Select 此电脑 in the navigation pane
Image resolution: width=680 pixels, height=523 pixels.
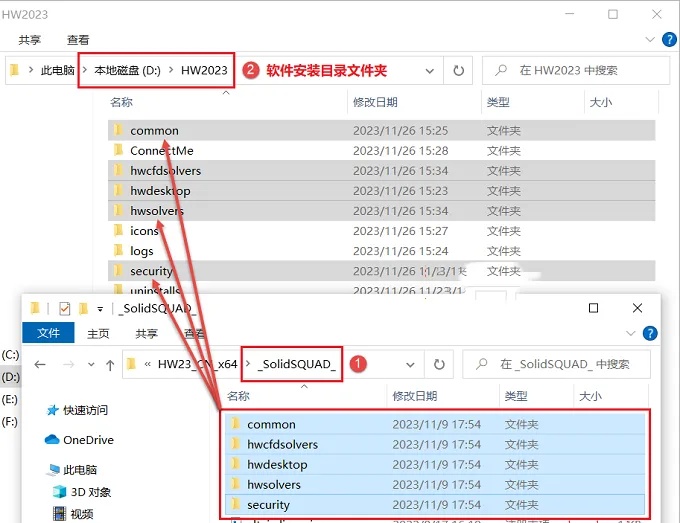pyautogui.click(x=72, y=470)
